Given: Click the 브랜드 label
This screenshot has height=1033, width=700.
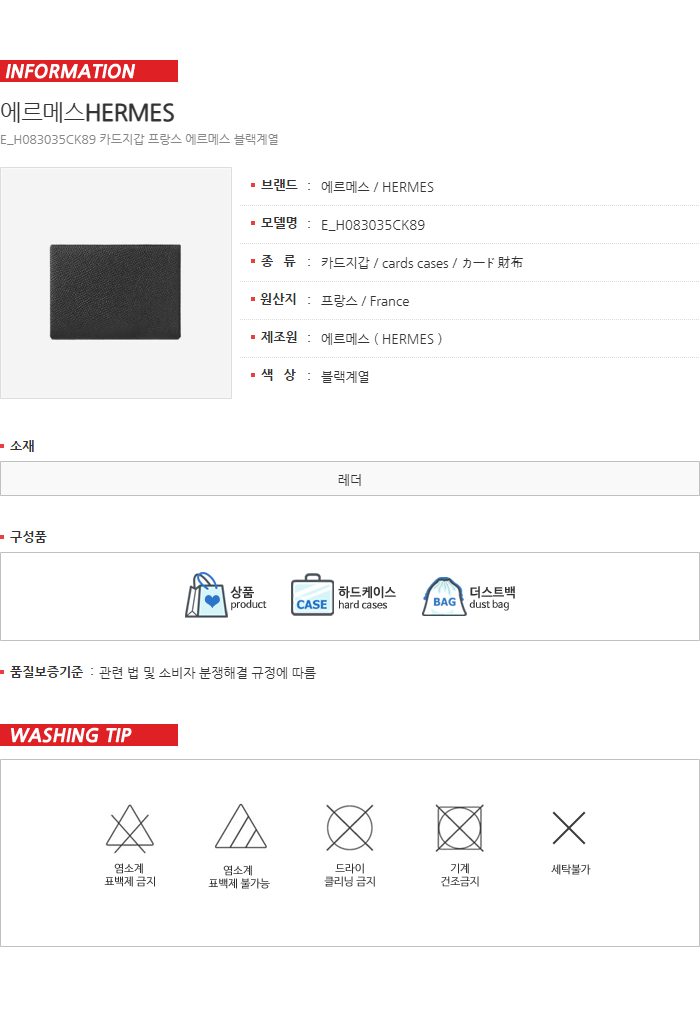Looking at the screenshot, I should (279, 186).
